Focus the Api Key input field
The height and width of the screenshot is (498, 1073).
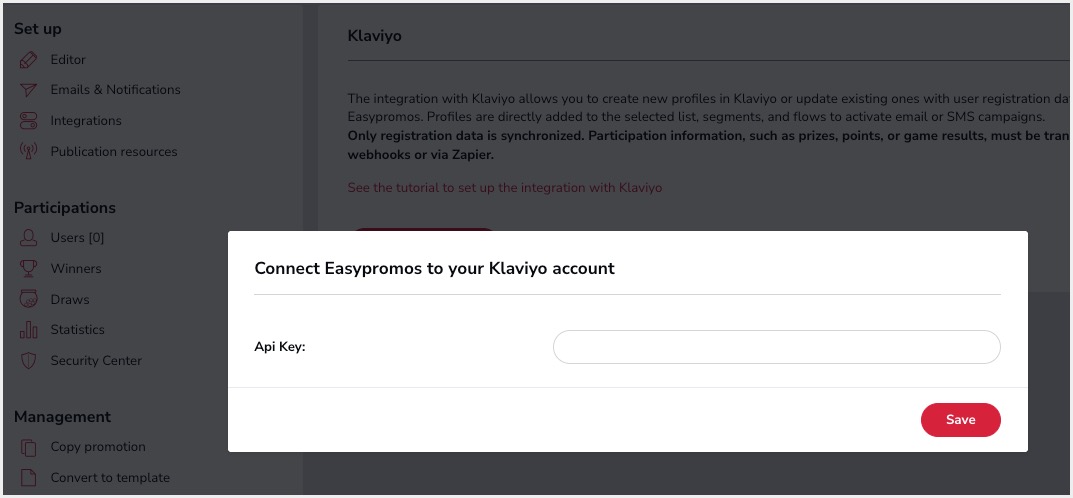776,347
